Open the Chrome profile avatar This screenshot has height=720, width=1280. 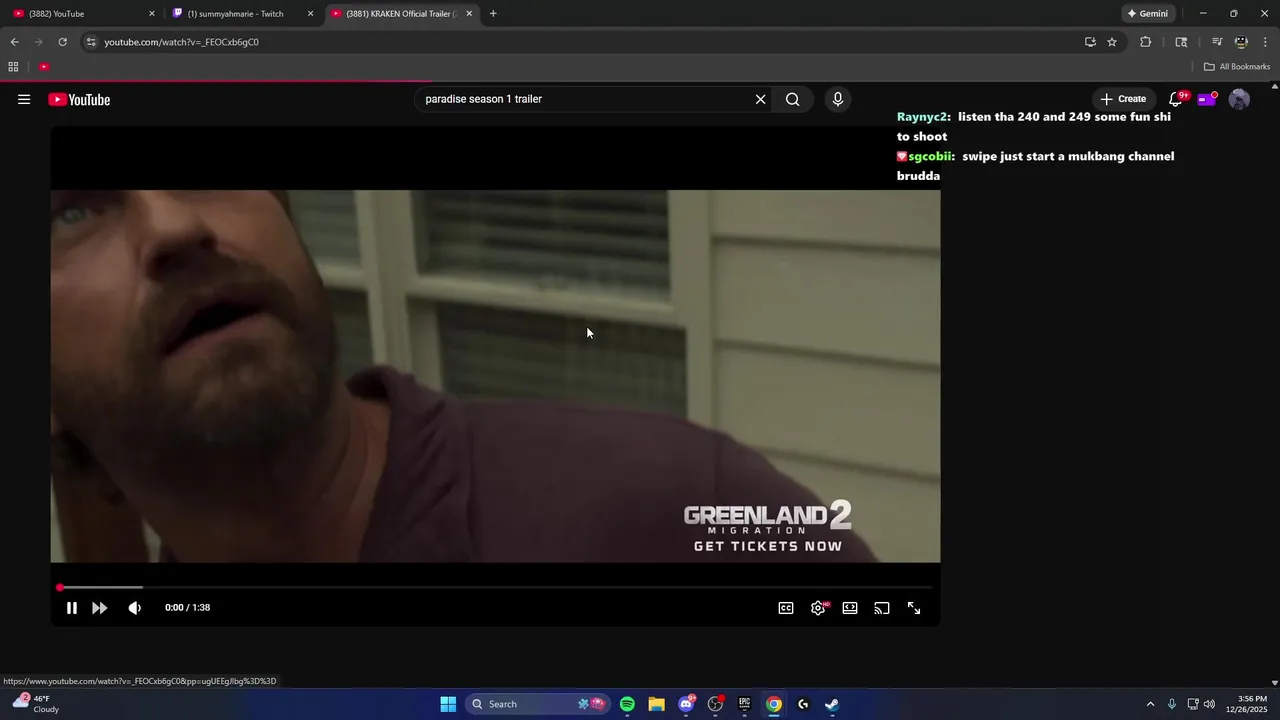1241,42
